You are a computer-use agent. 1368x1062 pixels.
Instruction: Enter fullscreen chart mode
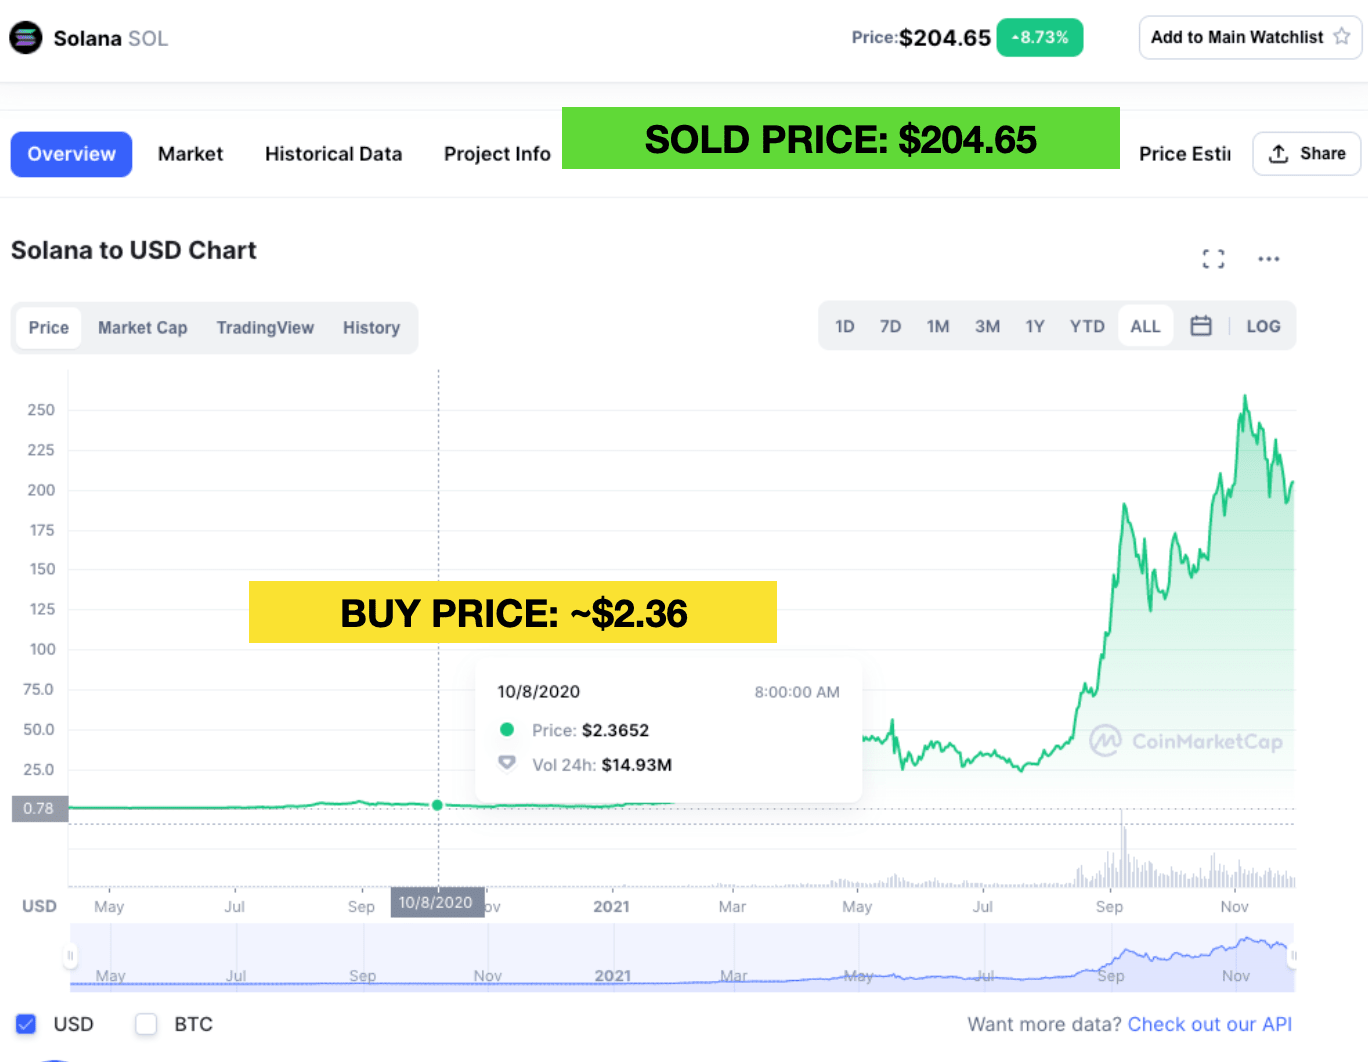[x=1213, y=259]
